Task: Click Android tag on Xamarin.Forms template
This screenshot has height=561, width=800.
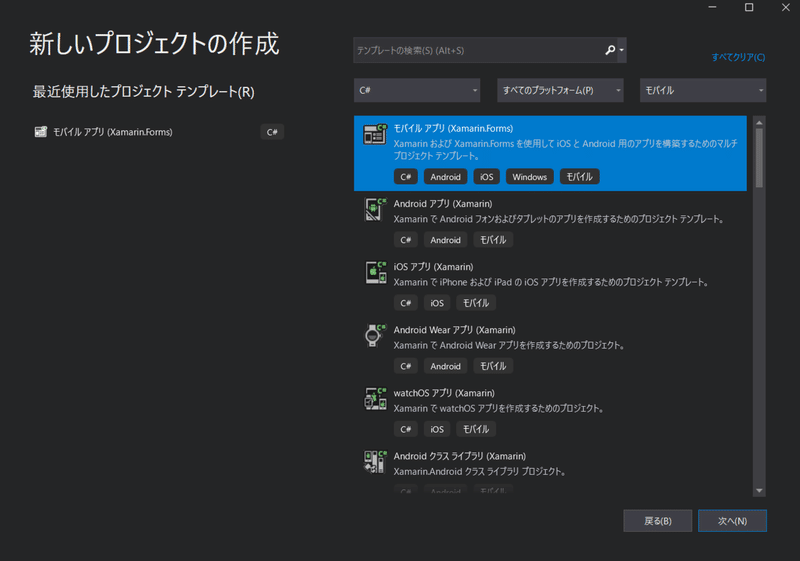Action: point(445,177)
